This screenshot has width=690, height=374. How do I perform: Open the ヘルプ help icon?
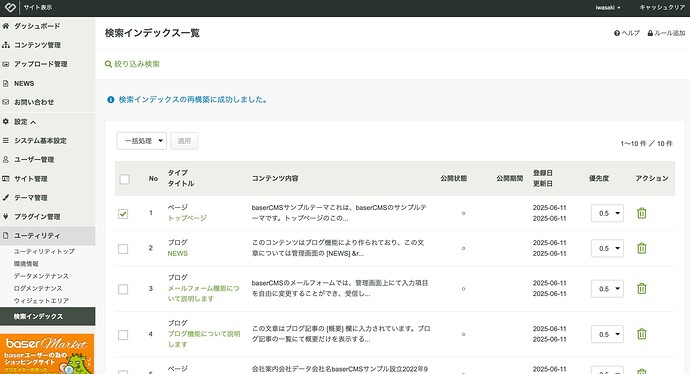coord(617,33)
